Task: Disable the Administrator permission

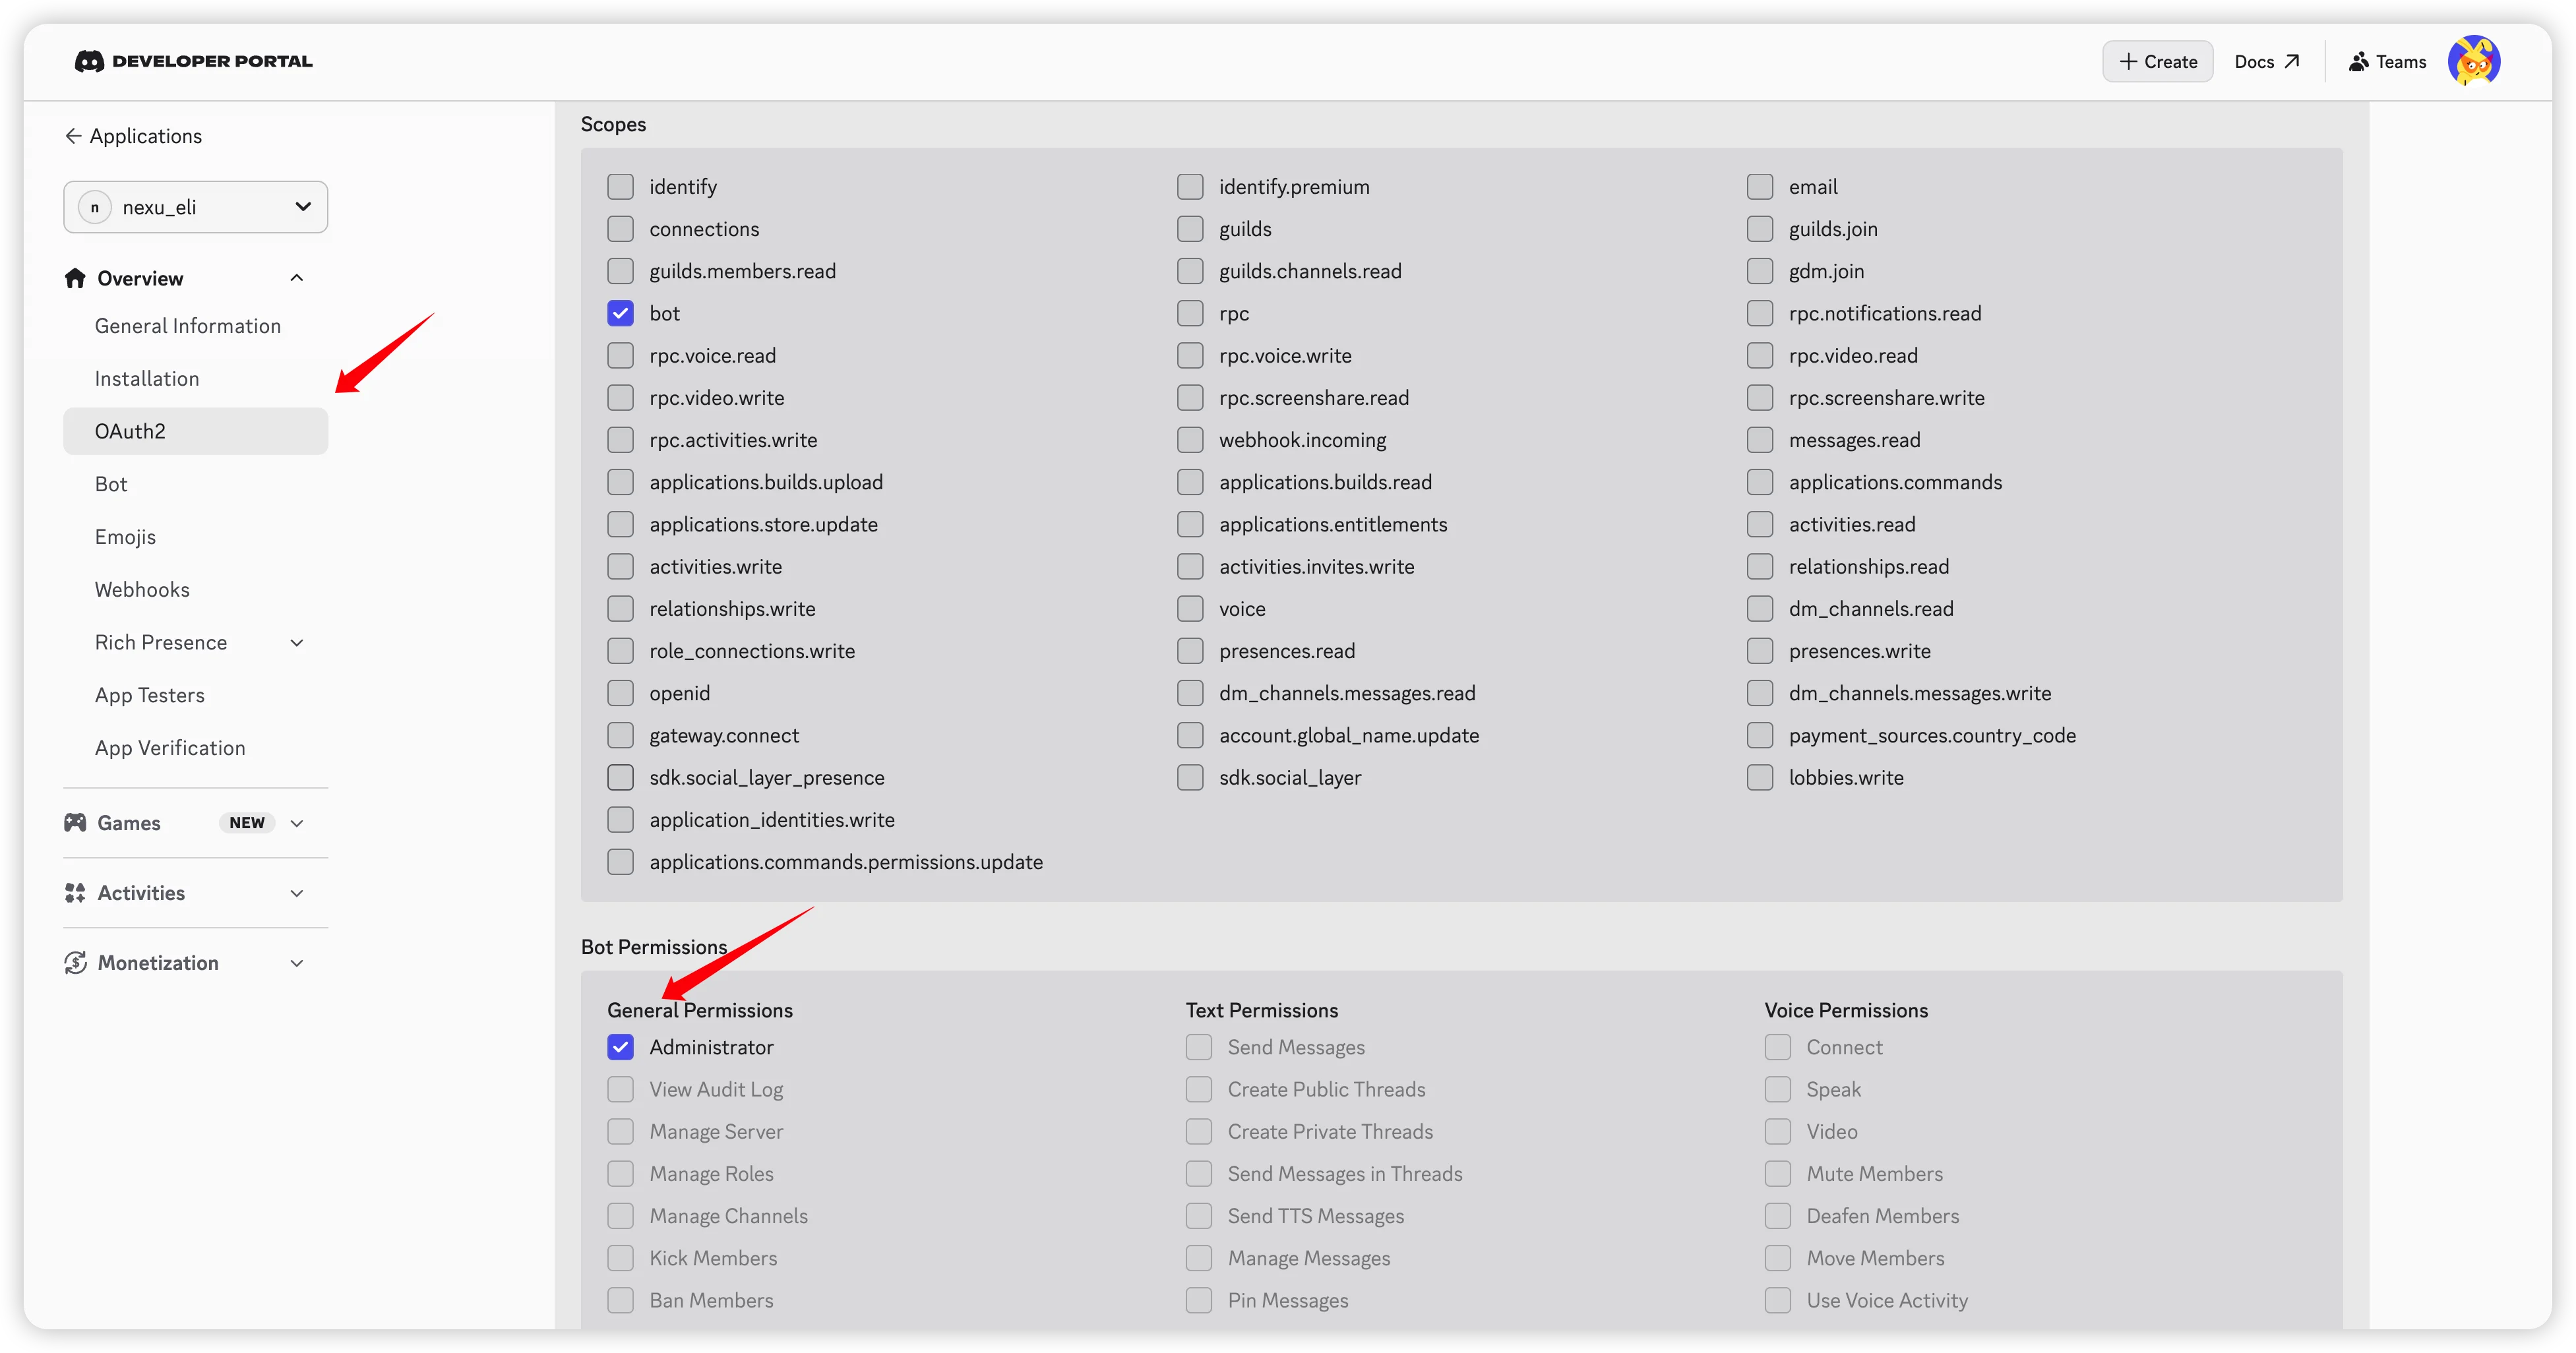Action: (x=620, y=1046)
